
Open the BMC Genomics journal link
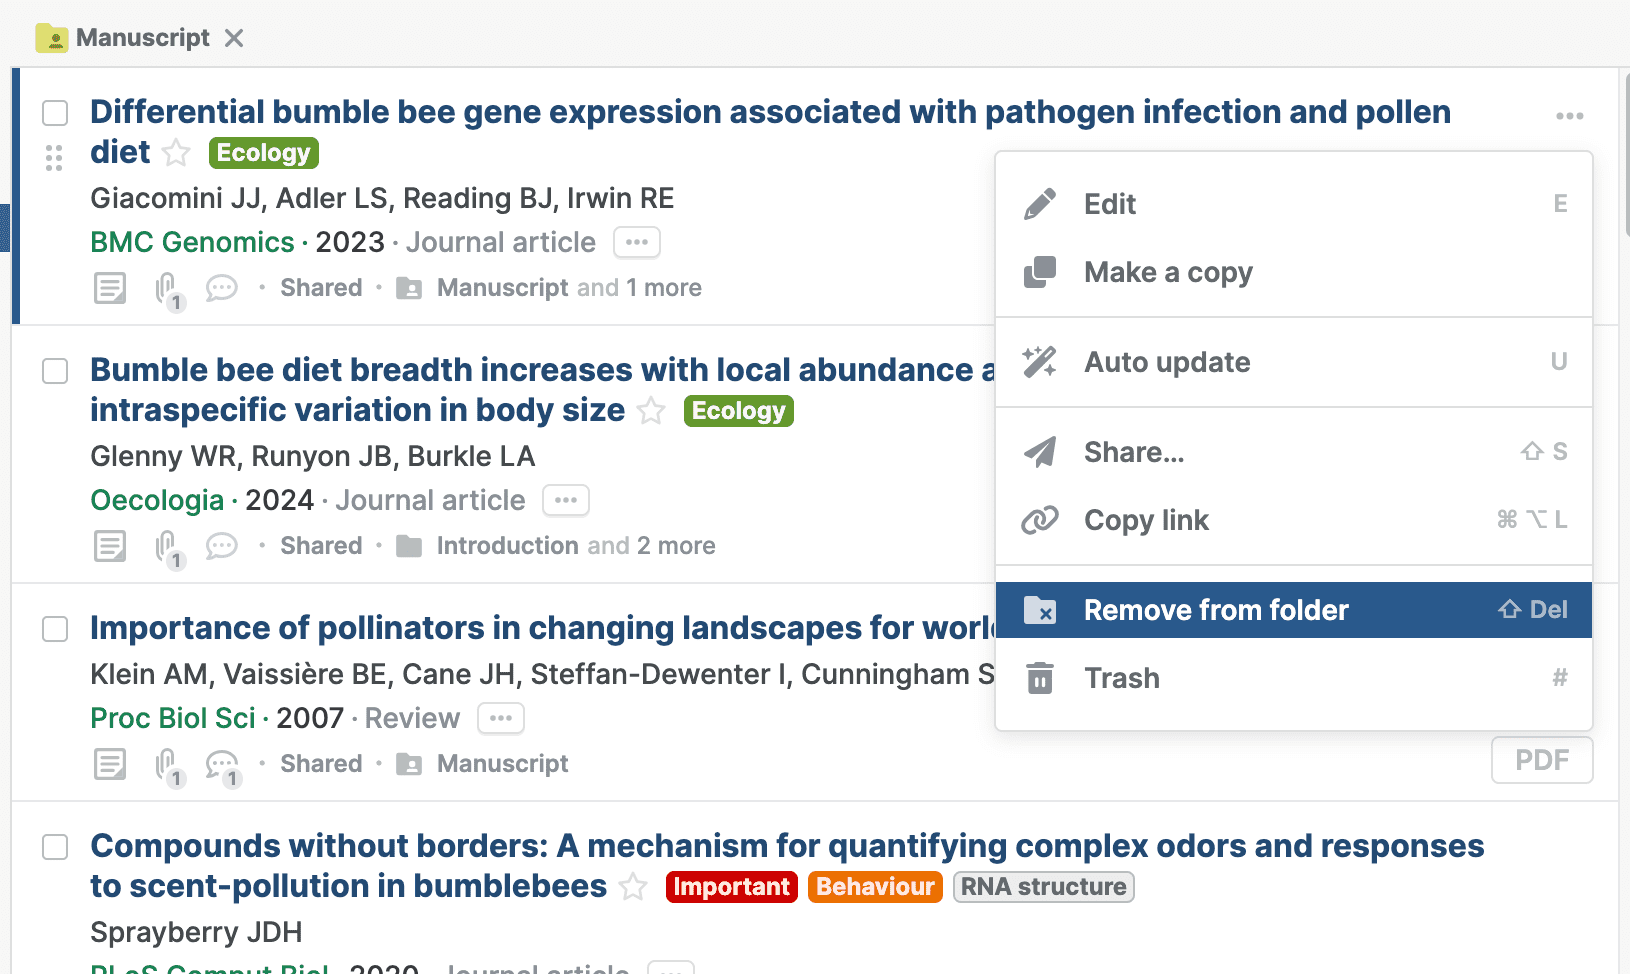[x=192, y=242]
